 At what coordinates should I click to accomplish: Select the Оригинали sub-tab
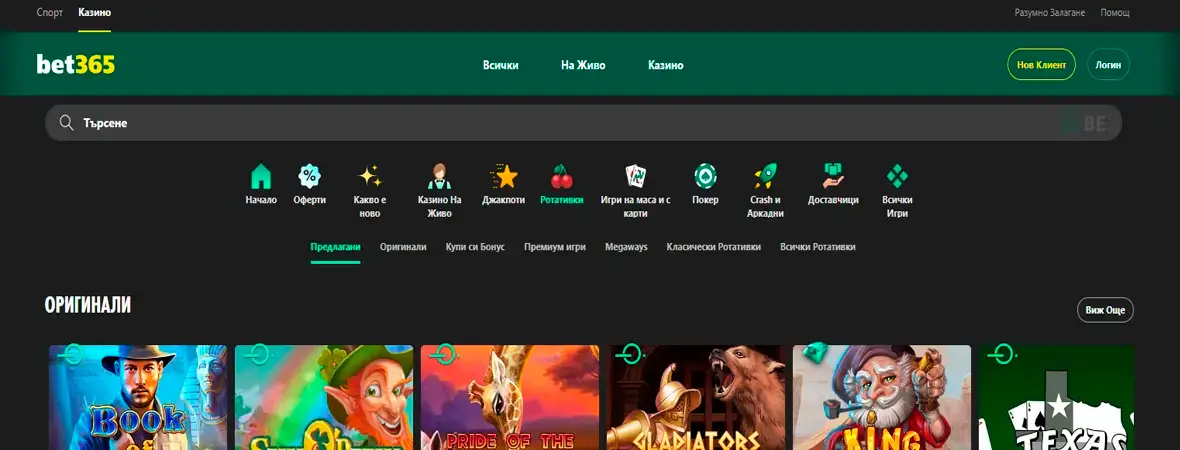click(403, 247)
